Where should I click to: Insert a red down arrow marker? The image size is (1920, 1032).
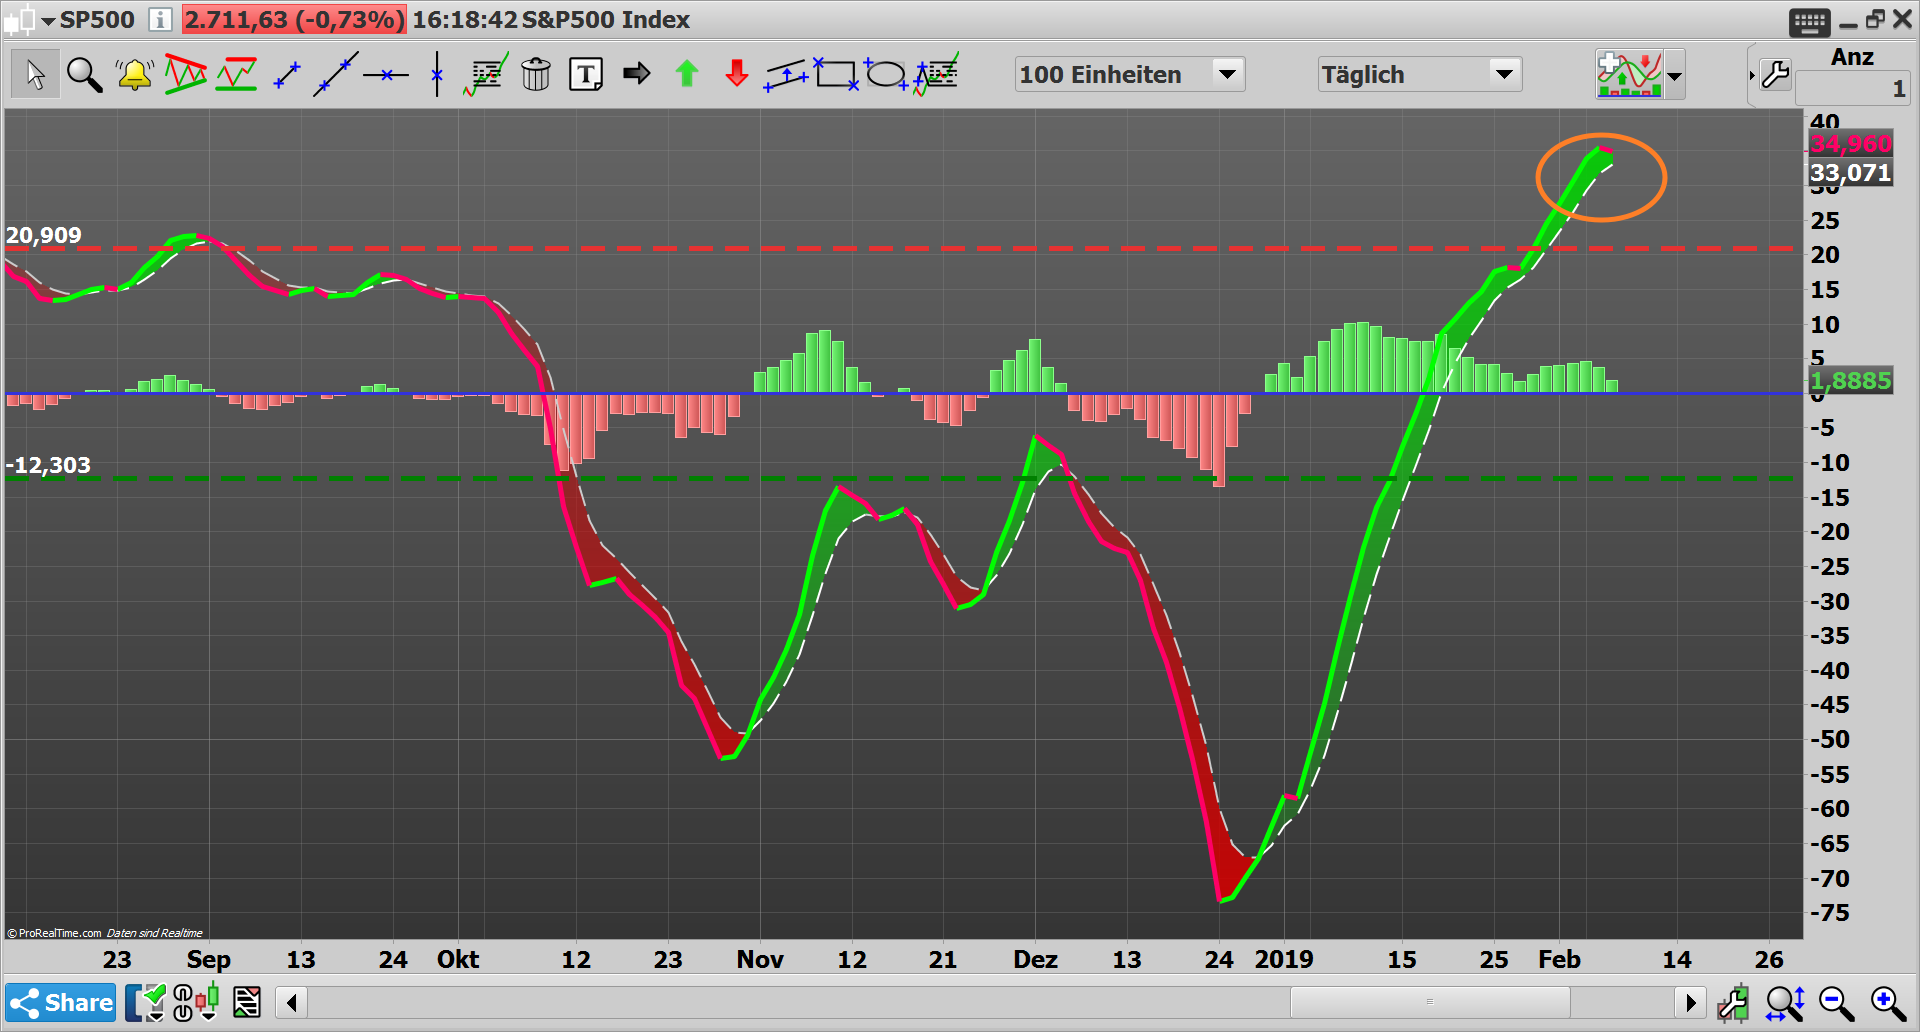tap(736, 73)
